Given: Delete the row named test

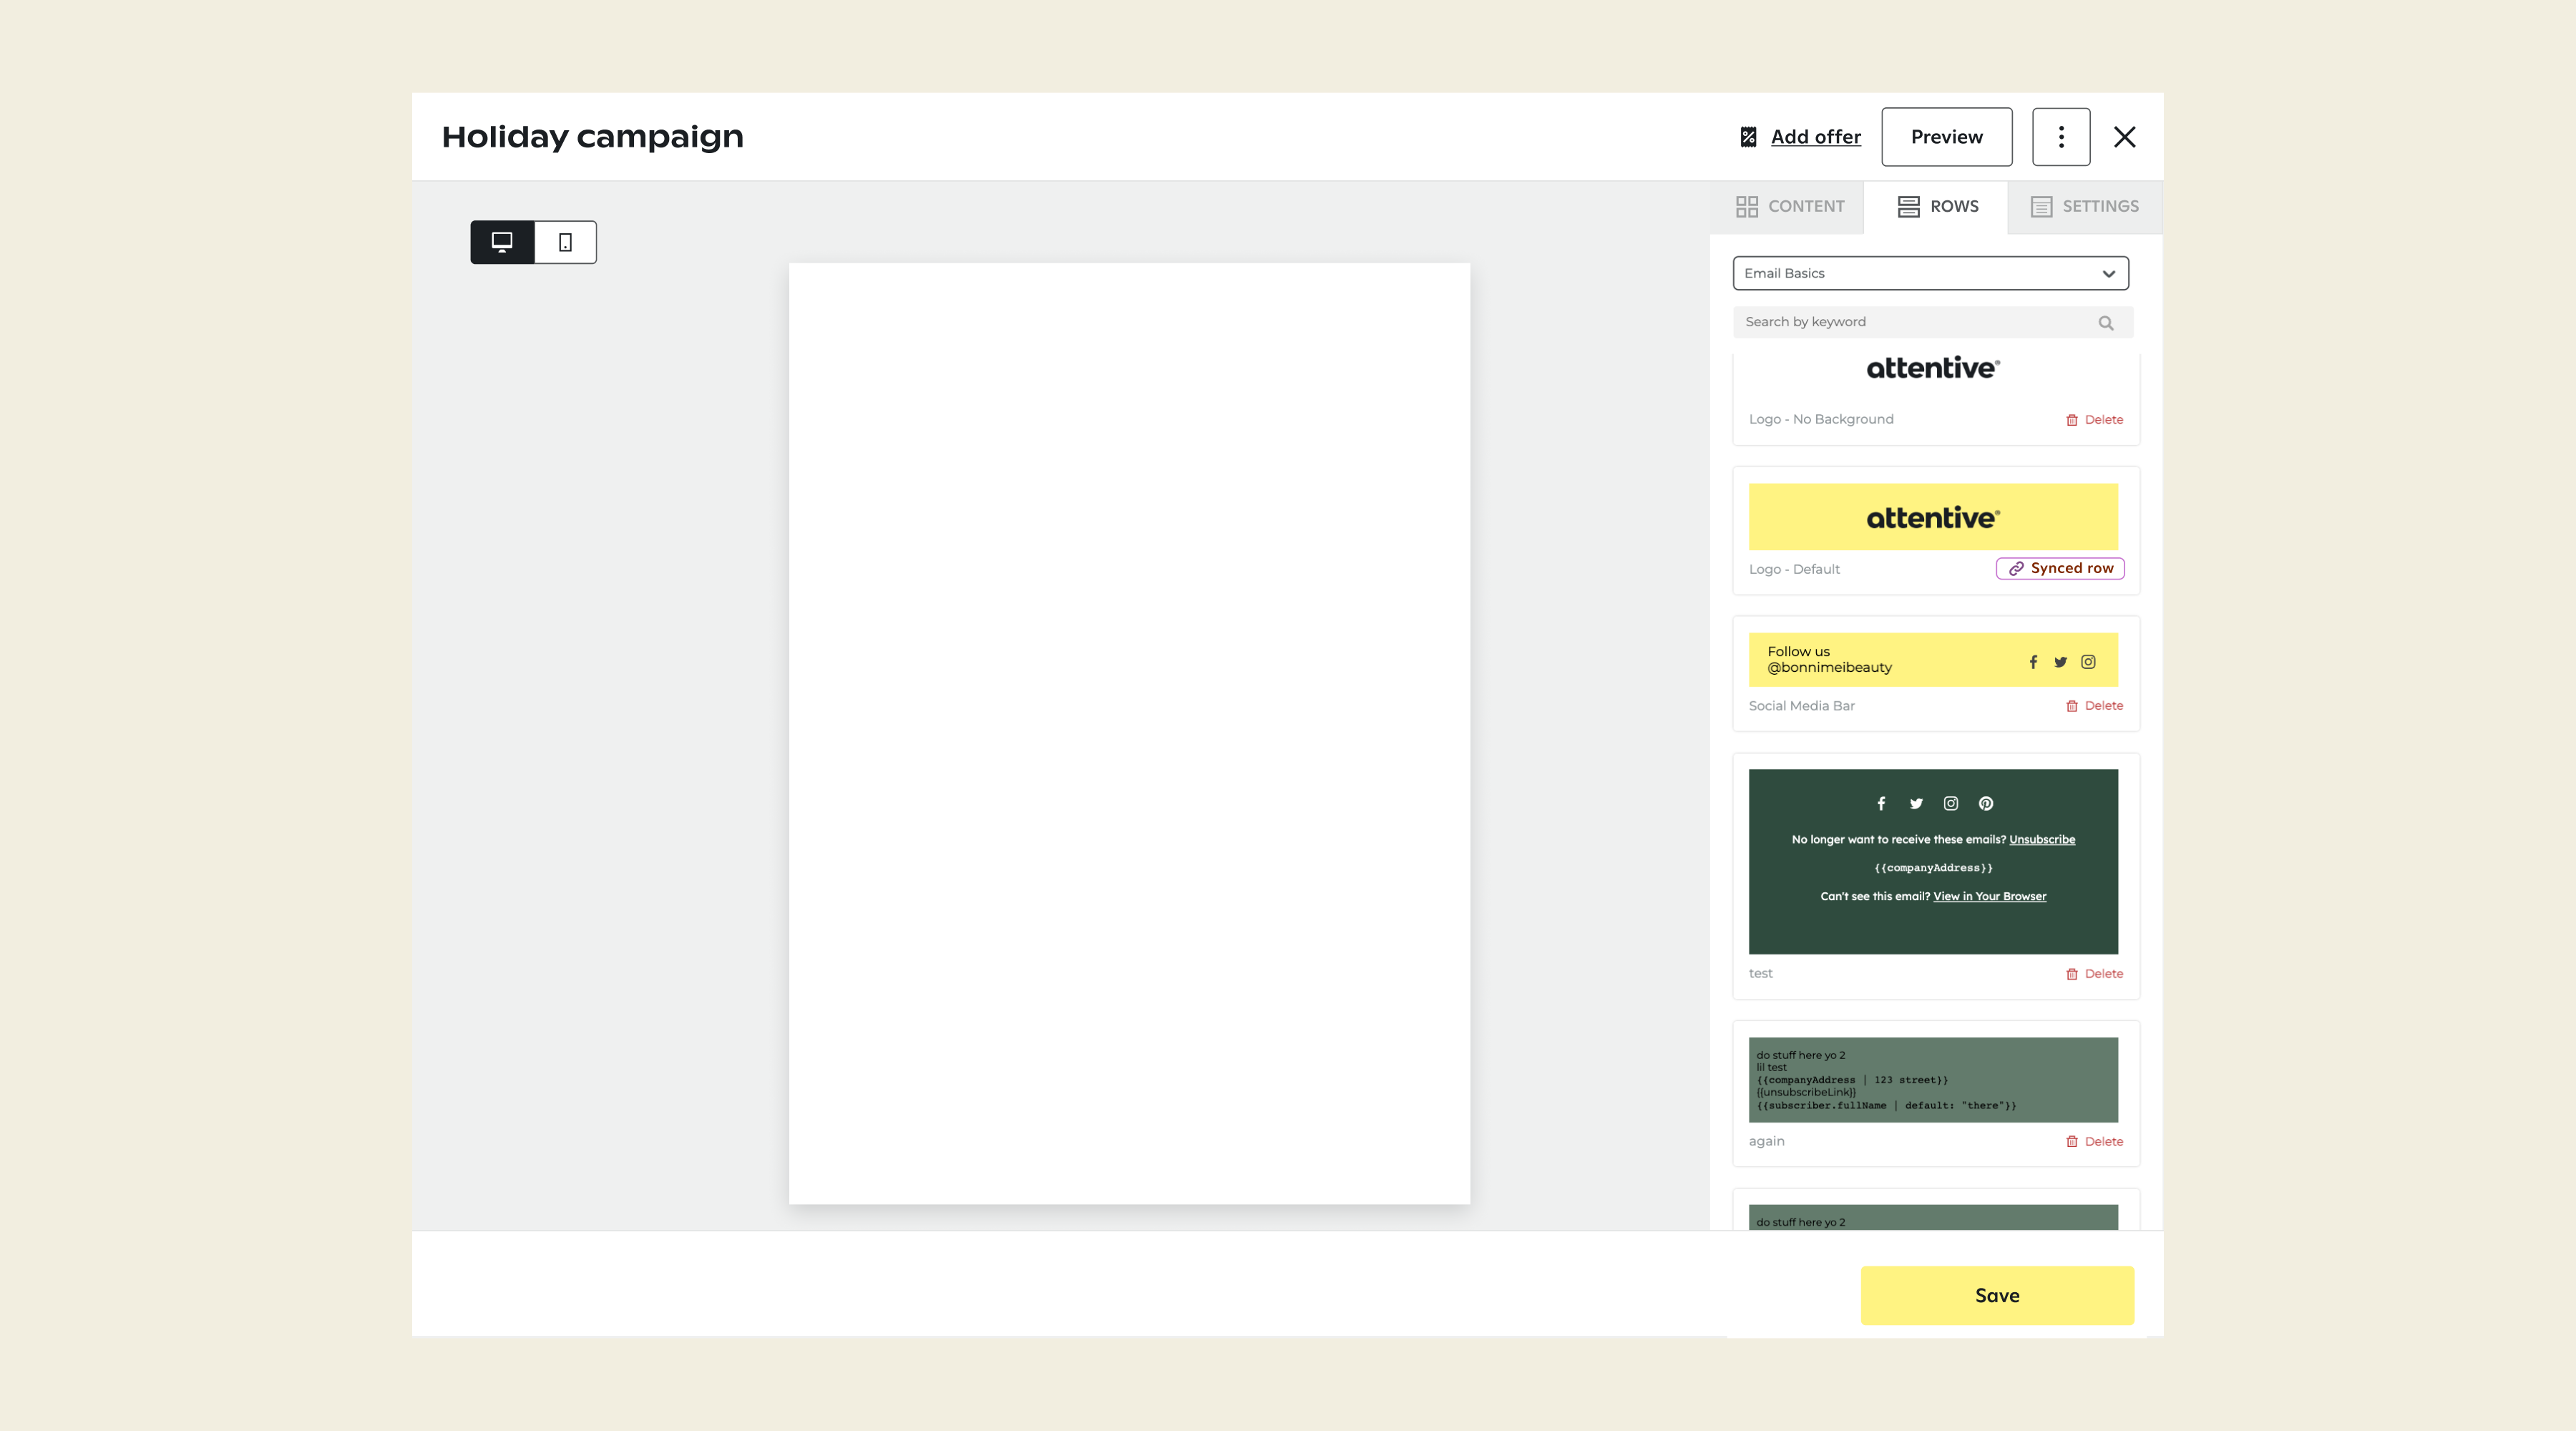Looking at the screenshot, I should point(2094,974).
